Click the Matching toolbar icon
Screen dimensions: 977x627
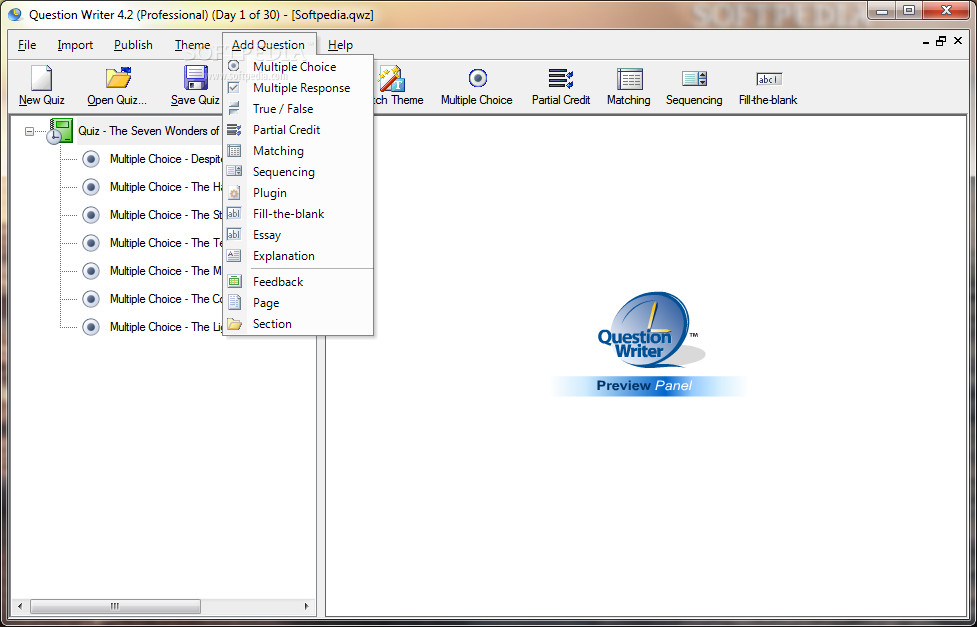pyautogui.click(x=629, y=79)
